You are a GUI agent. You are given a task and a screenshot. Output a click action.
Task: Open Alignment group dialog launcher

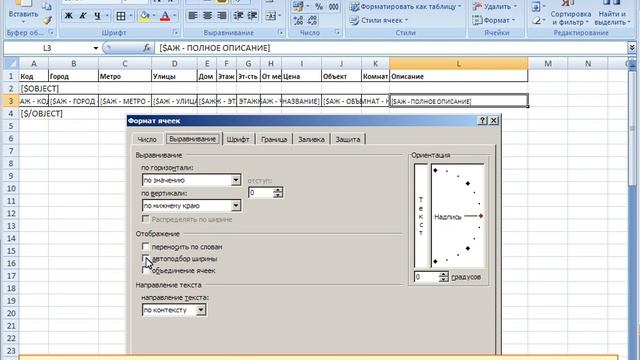coord(281,32)
